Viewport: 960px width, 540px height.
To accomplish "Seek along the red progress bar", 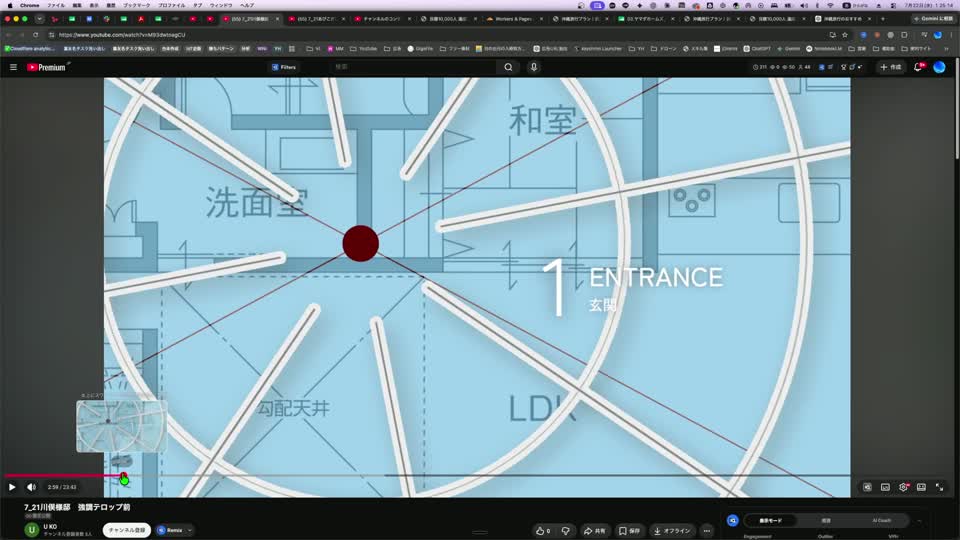I will 64,476.
